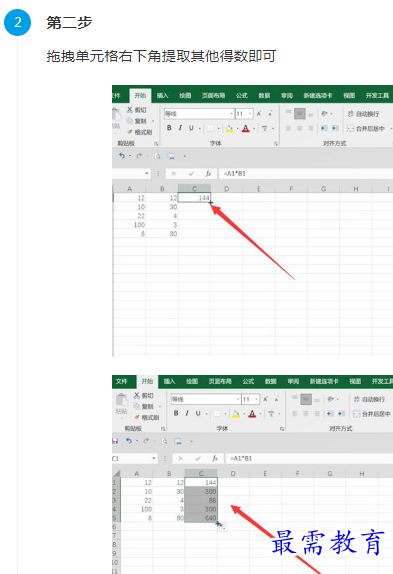This screenshot has width=393, height=574.
Task: Click the autofill options icon below cell 640
Action: pos(222,527)
